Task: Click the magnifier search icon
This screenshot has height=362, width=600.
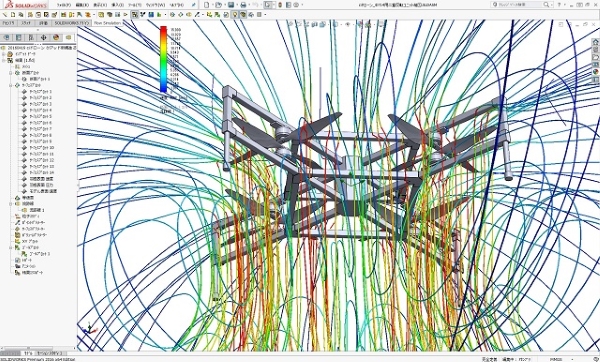Action: [x=546, y=5]
